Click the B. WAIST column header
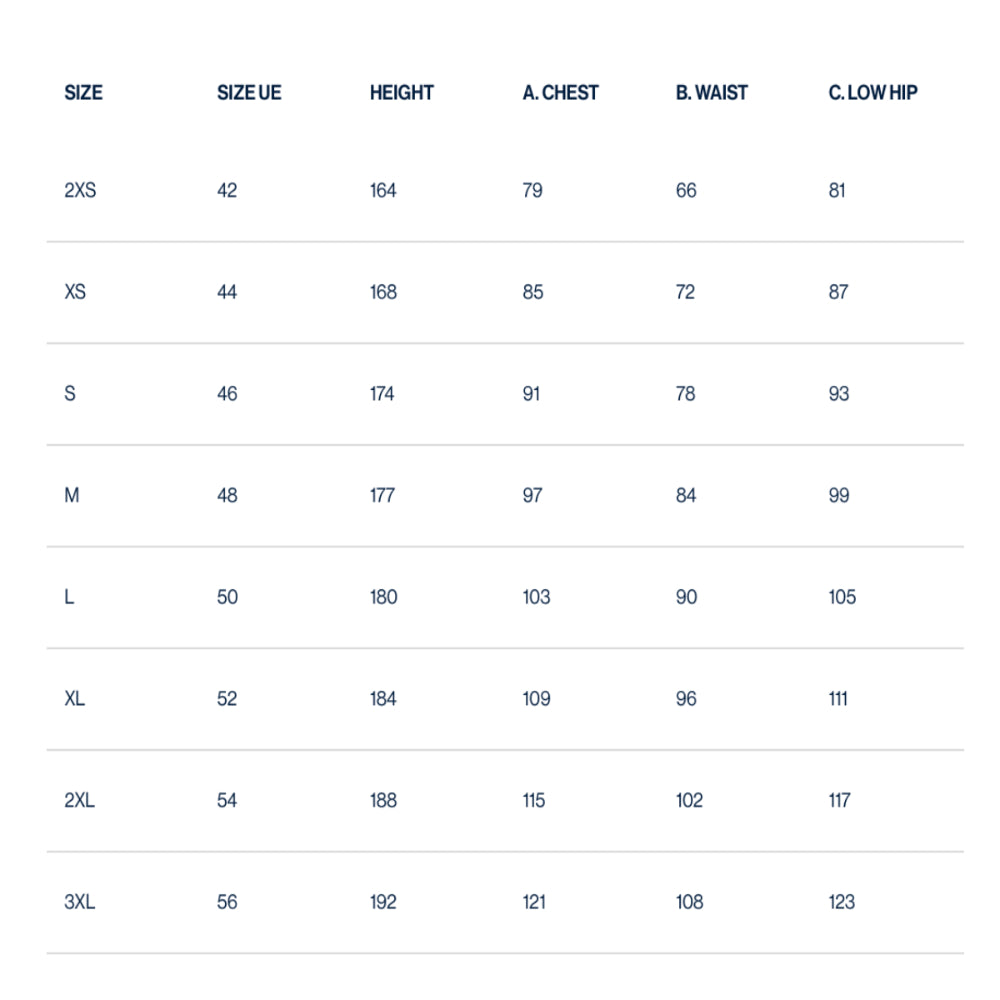The width and height of the screenshot is (1000, 1000). pyautogui.click(x=712, y=93)
